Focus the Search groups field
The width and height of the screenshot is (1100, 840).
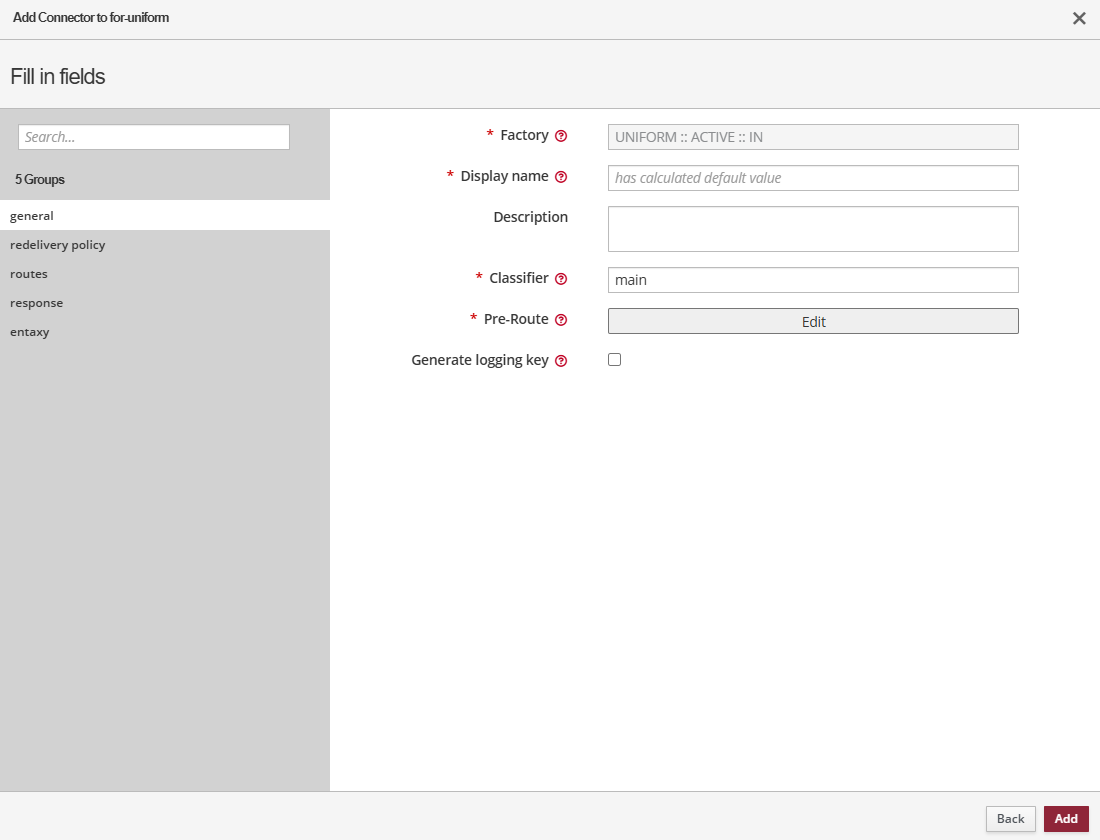[x=154, y=137]
